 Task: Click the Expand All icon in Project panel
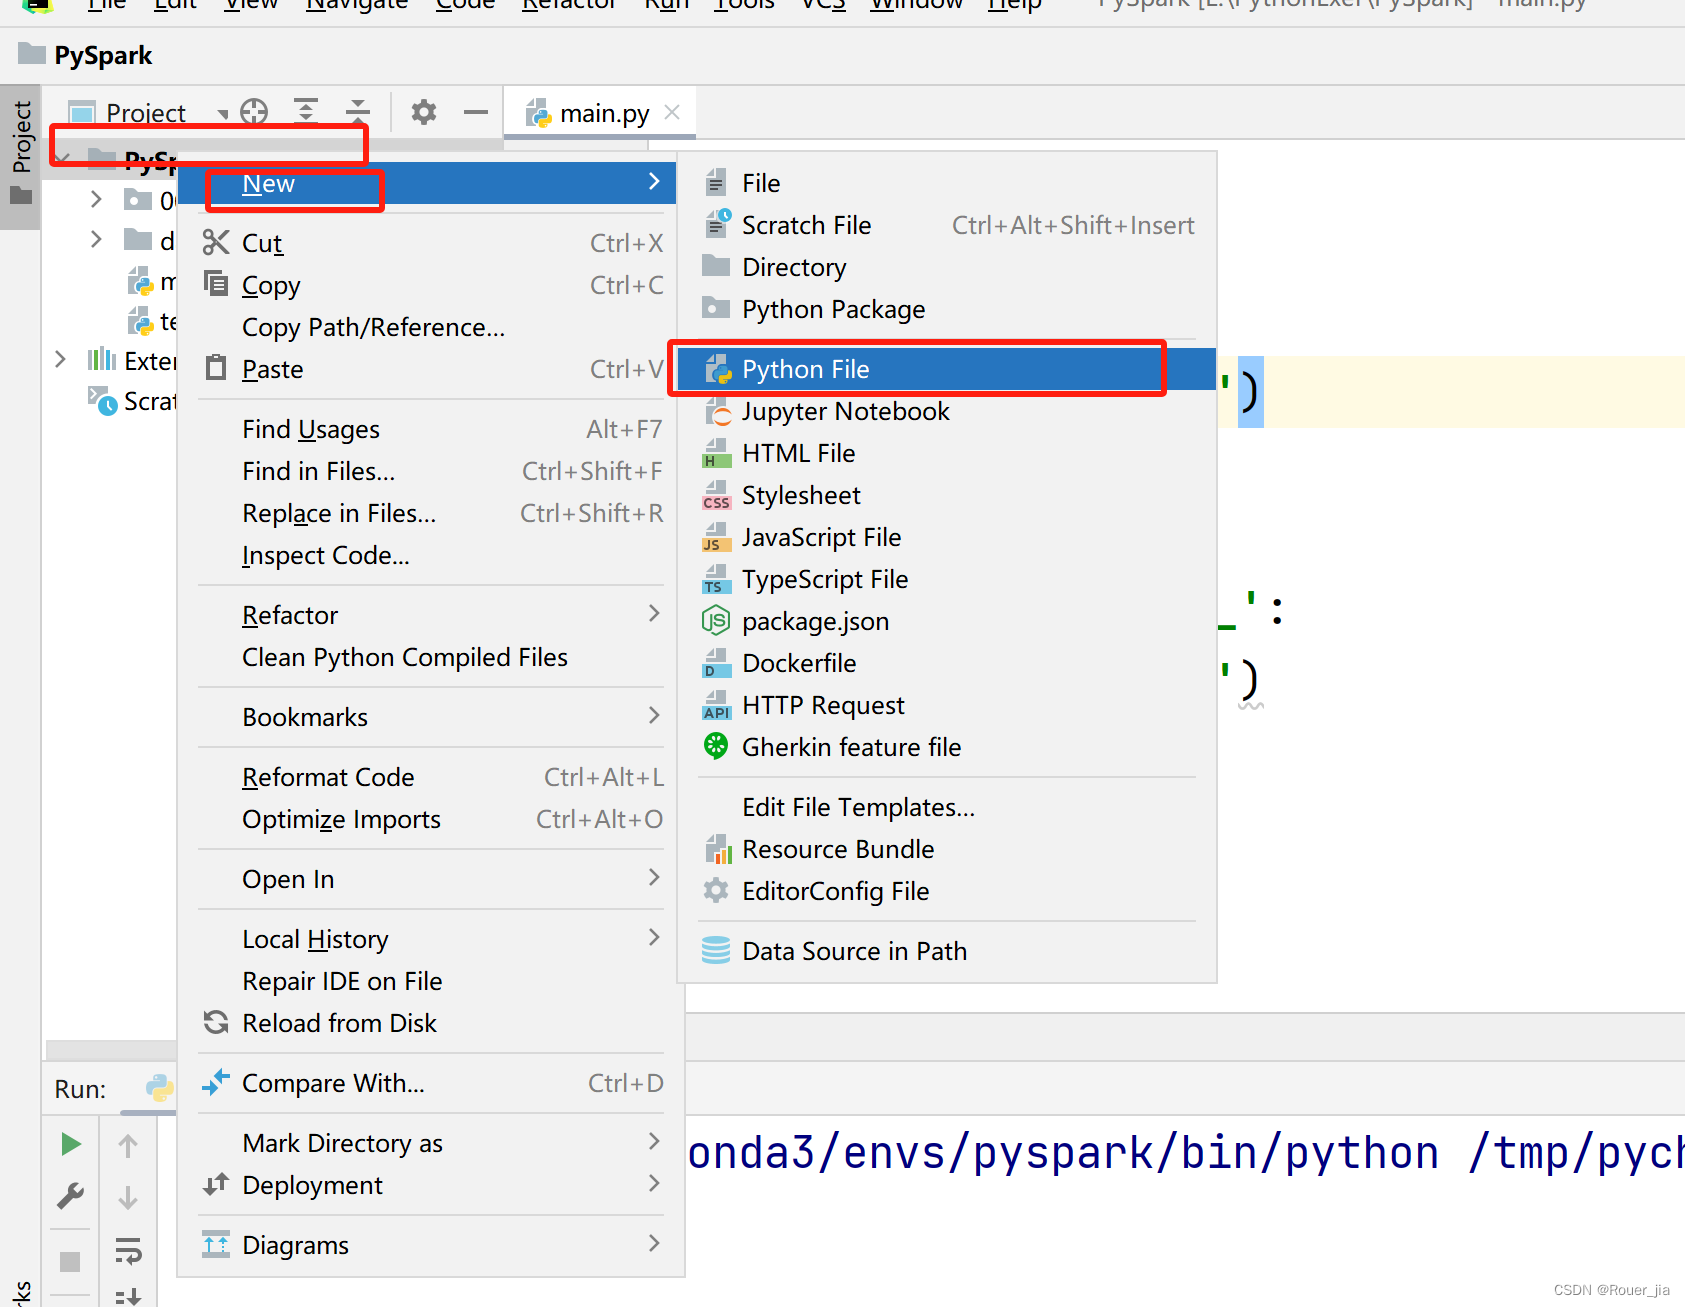coord(306,111)
